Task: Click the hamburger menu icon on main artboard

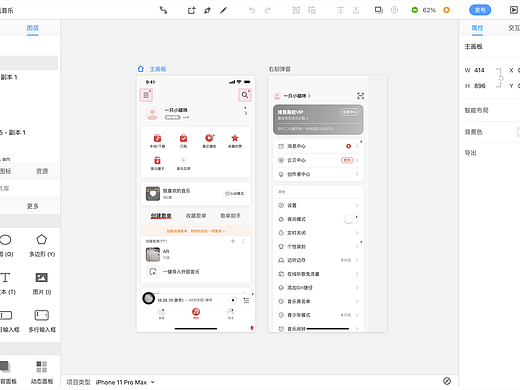Action: pos(146,95)
